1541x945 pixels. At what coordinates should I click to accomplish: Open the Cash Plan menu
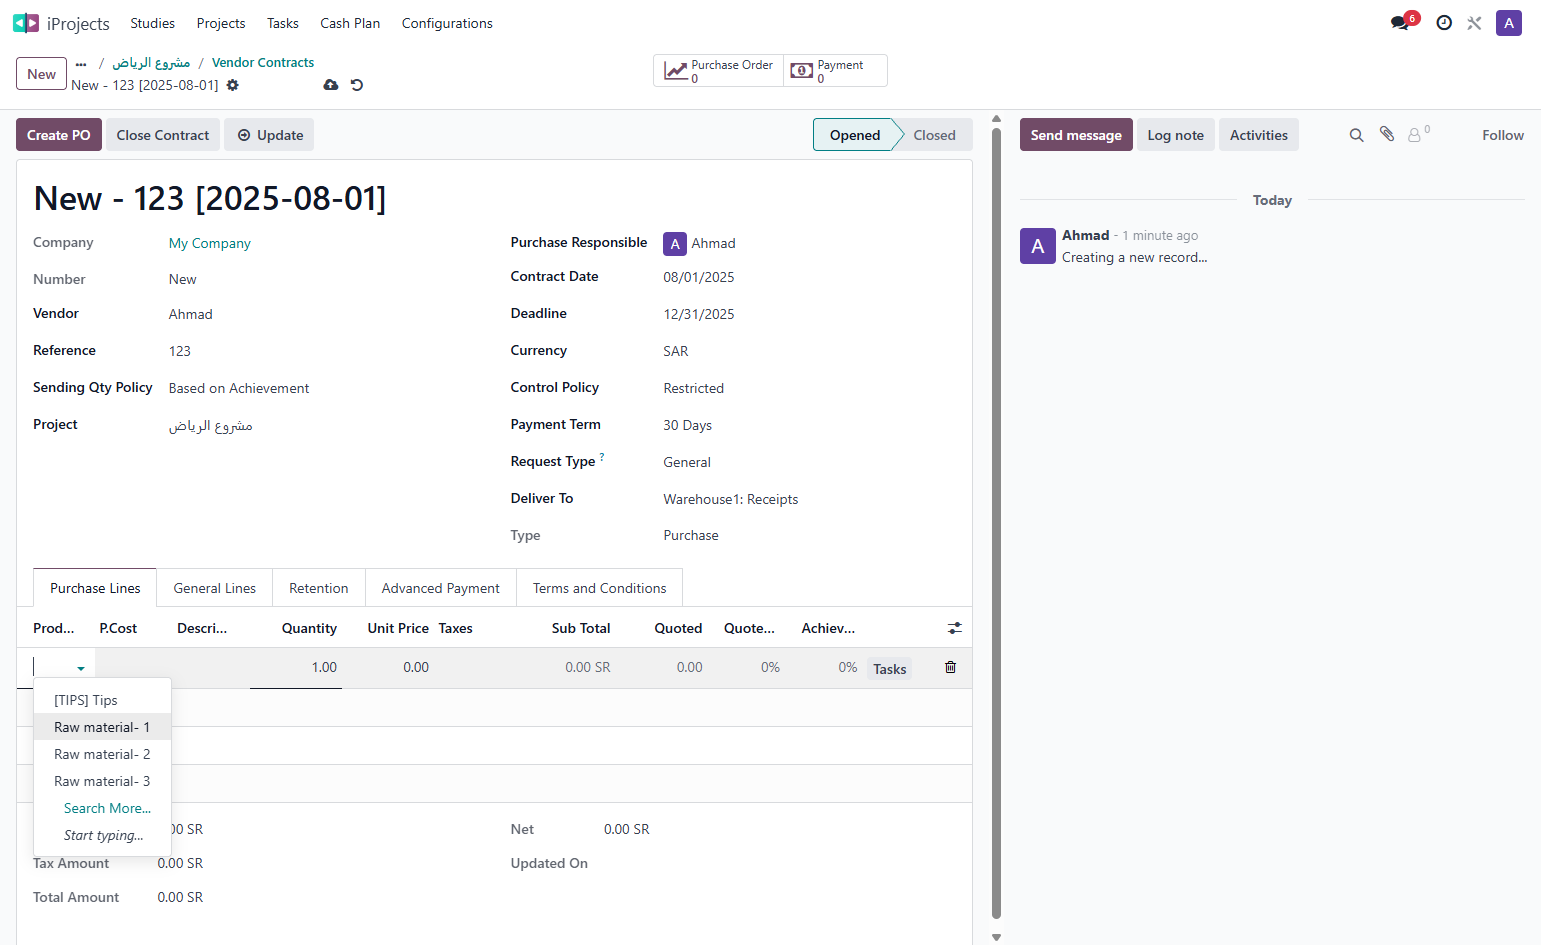350,23
